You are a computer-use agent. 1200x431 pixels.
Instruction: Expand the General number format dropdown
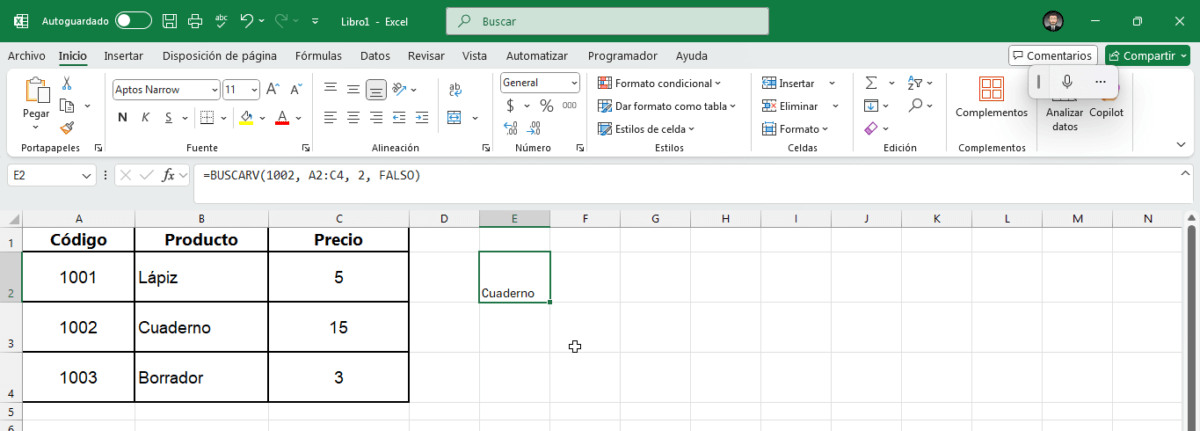click(540, 83)
